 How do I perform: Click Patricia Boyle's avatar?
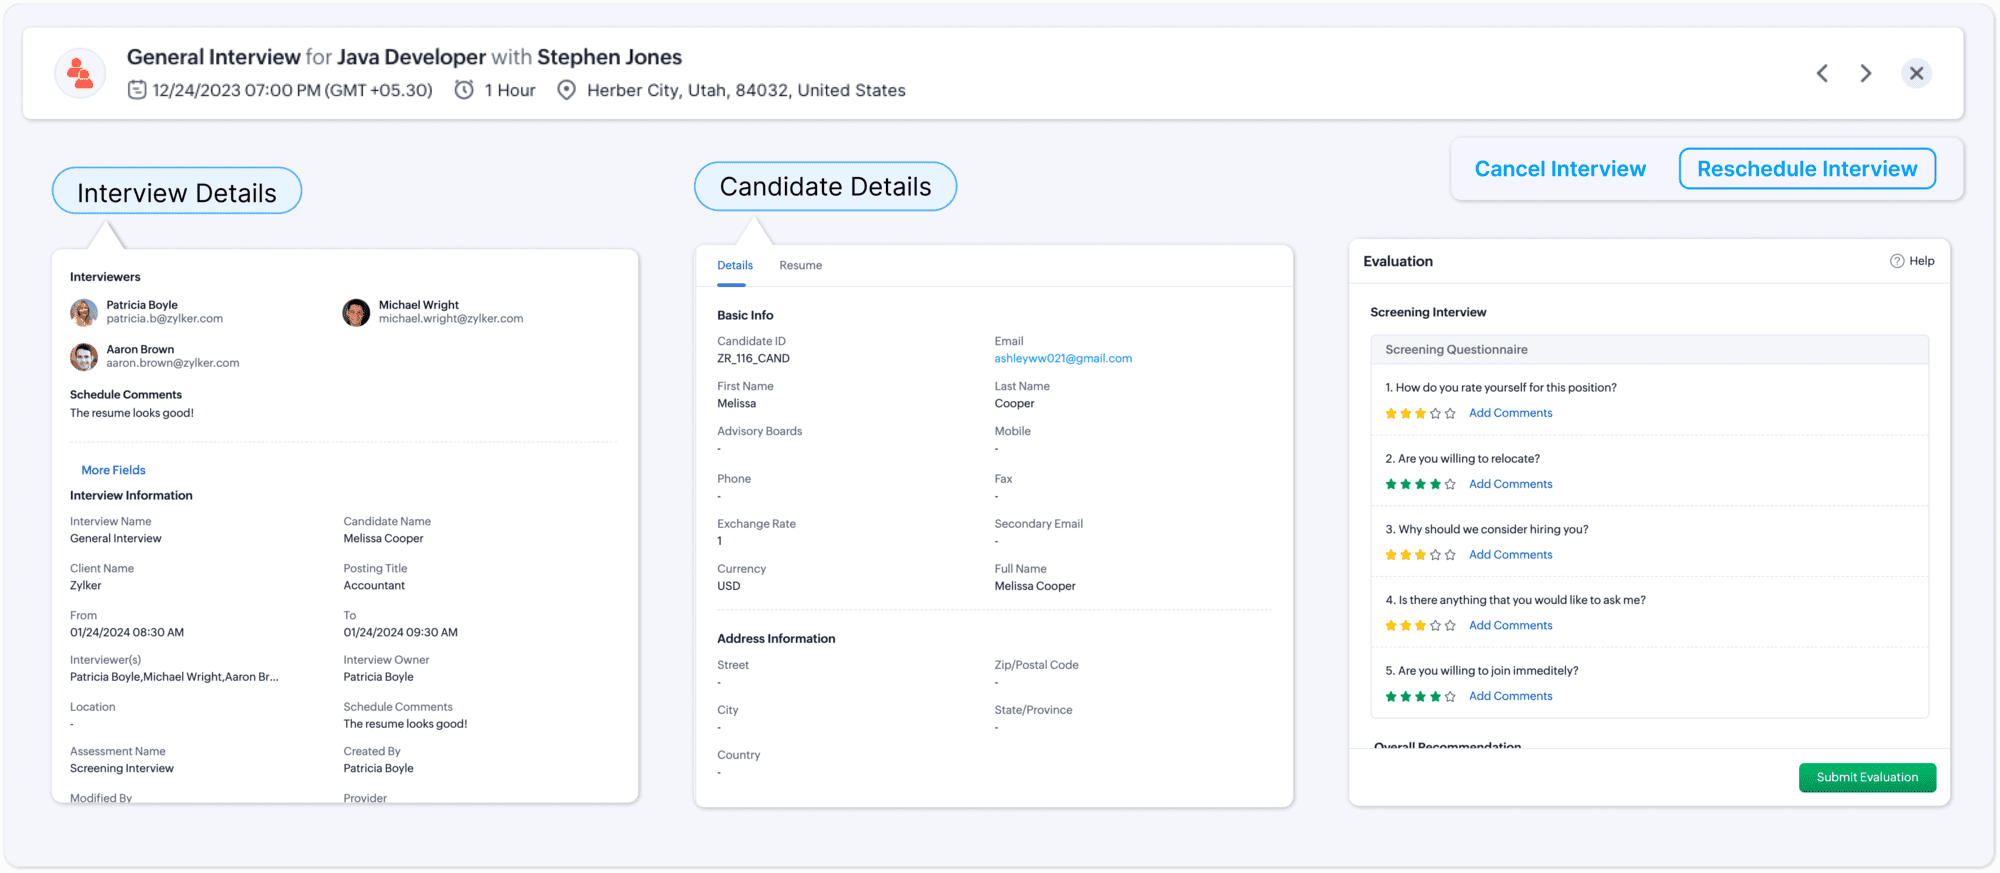coord(84,313)
